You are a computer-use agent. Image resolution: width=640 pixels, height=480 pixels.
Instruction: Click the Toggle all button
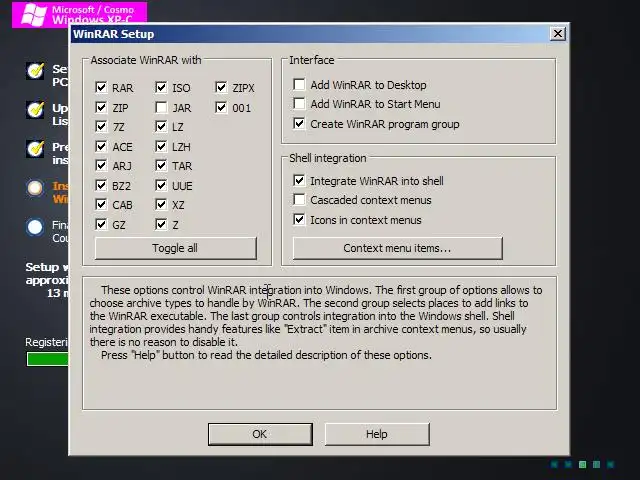click(176, 248)
